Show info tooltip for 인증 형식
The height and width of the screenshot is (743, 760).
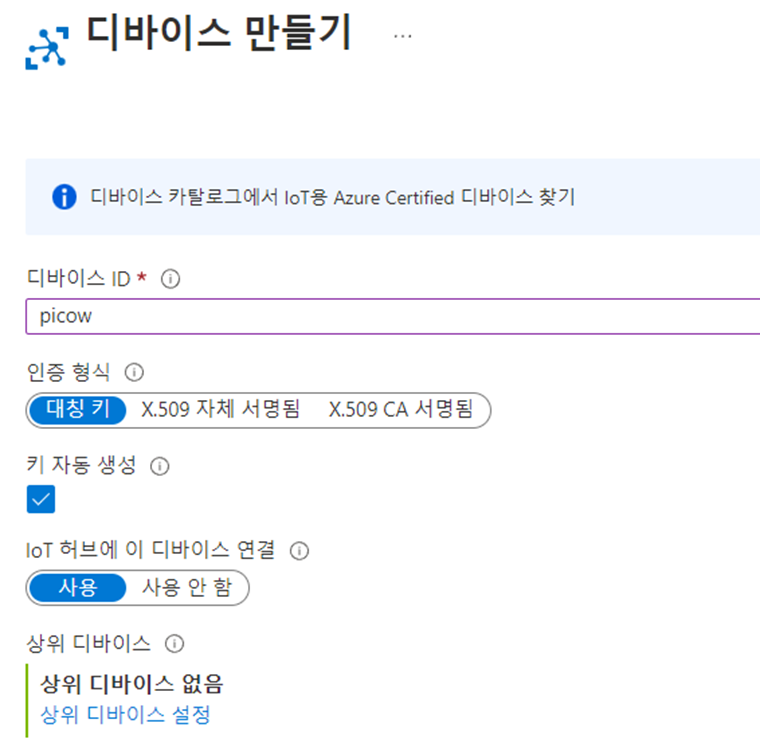(x=134, y=373)
